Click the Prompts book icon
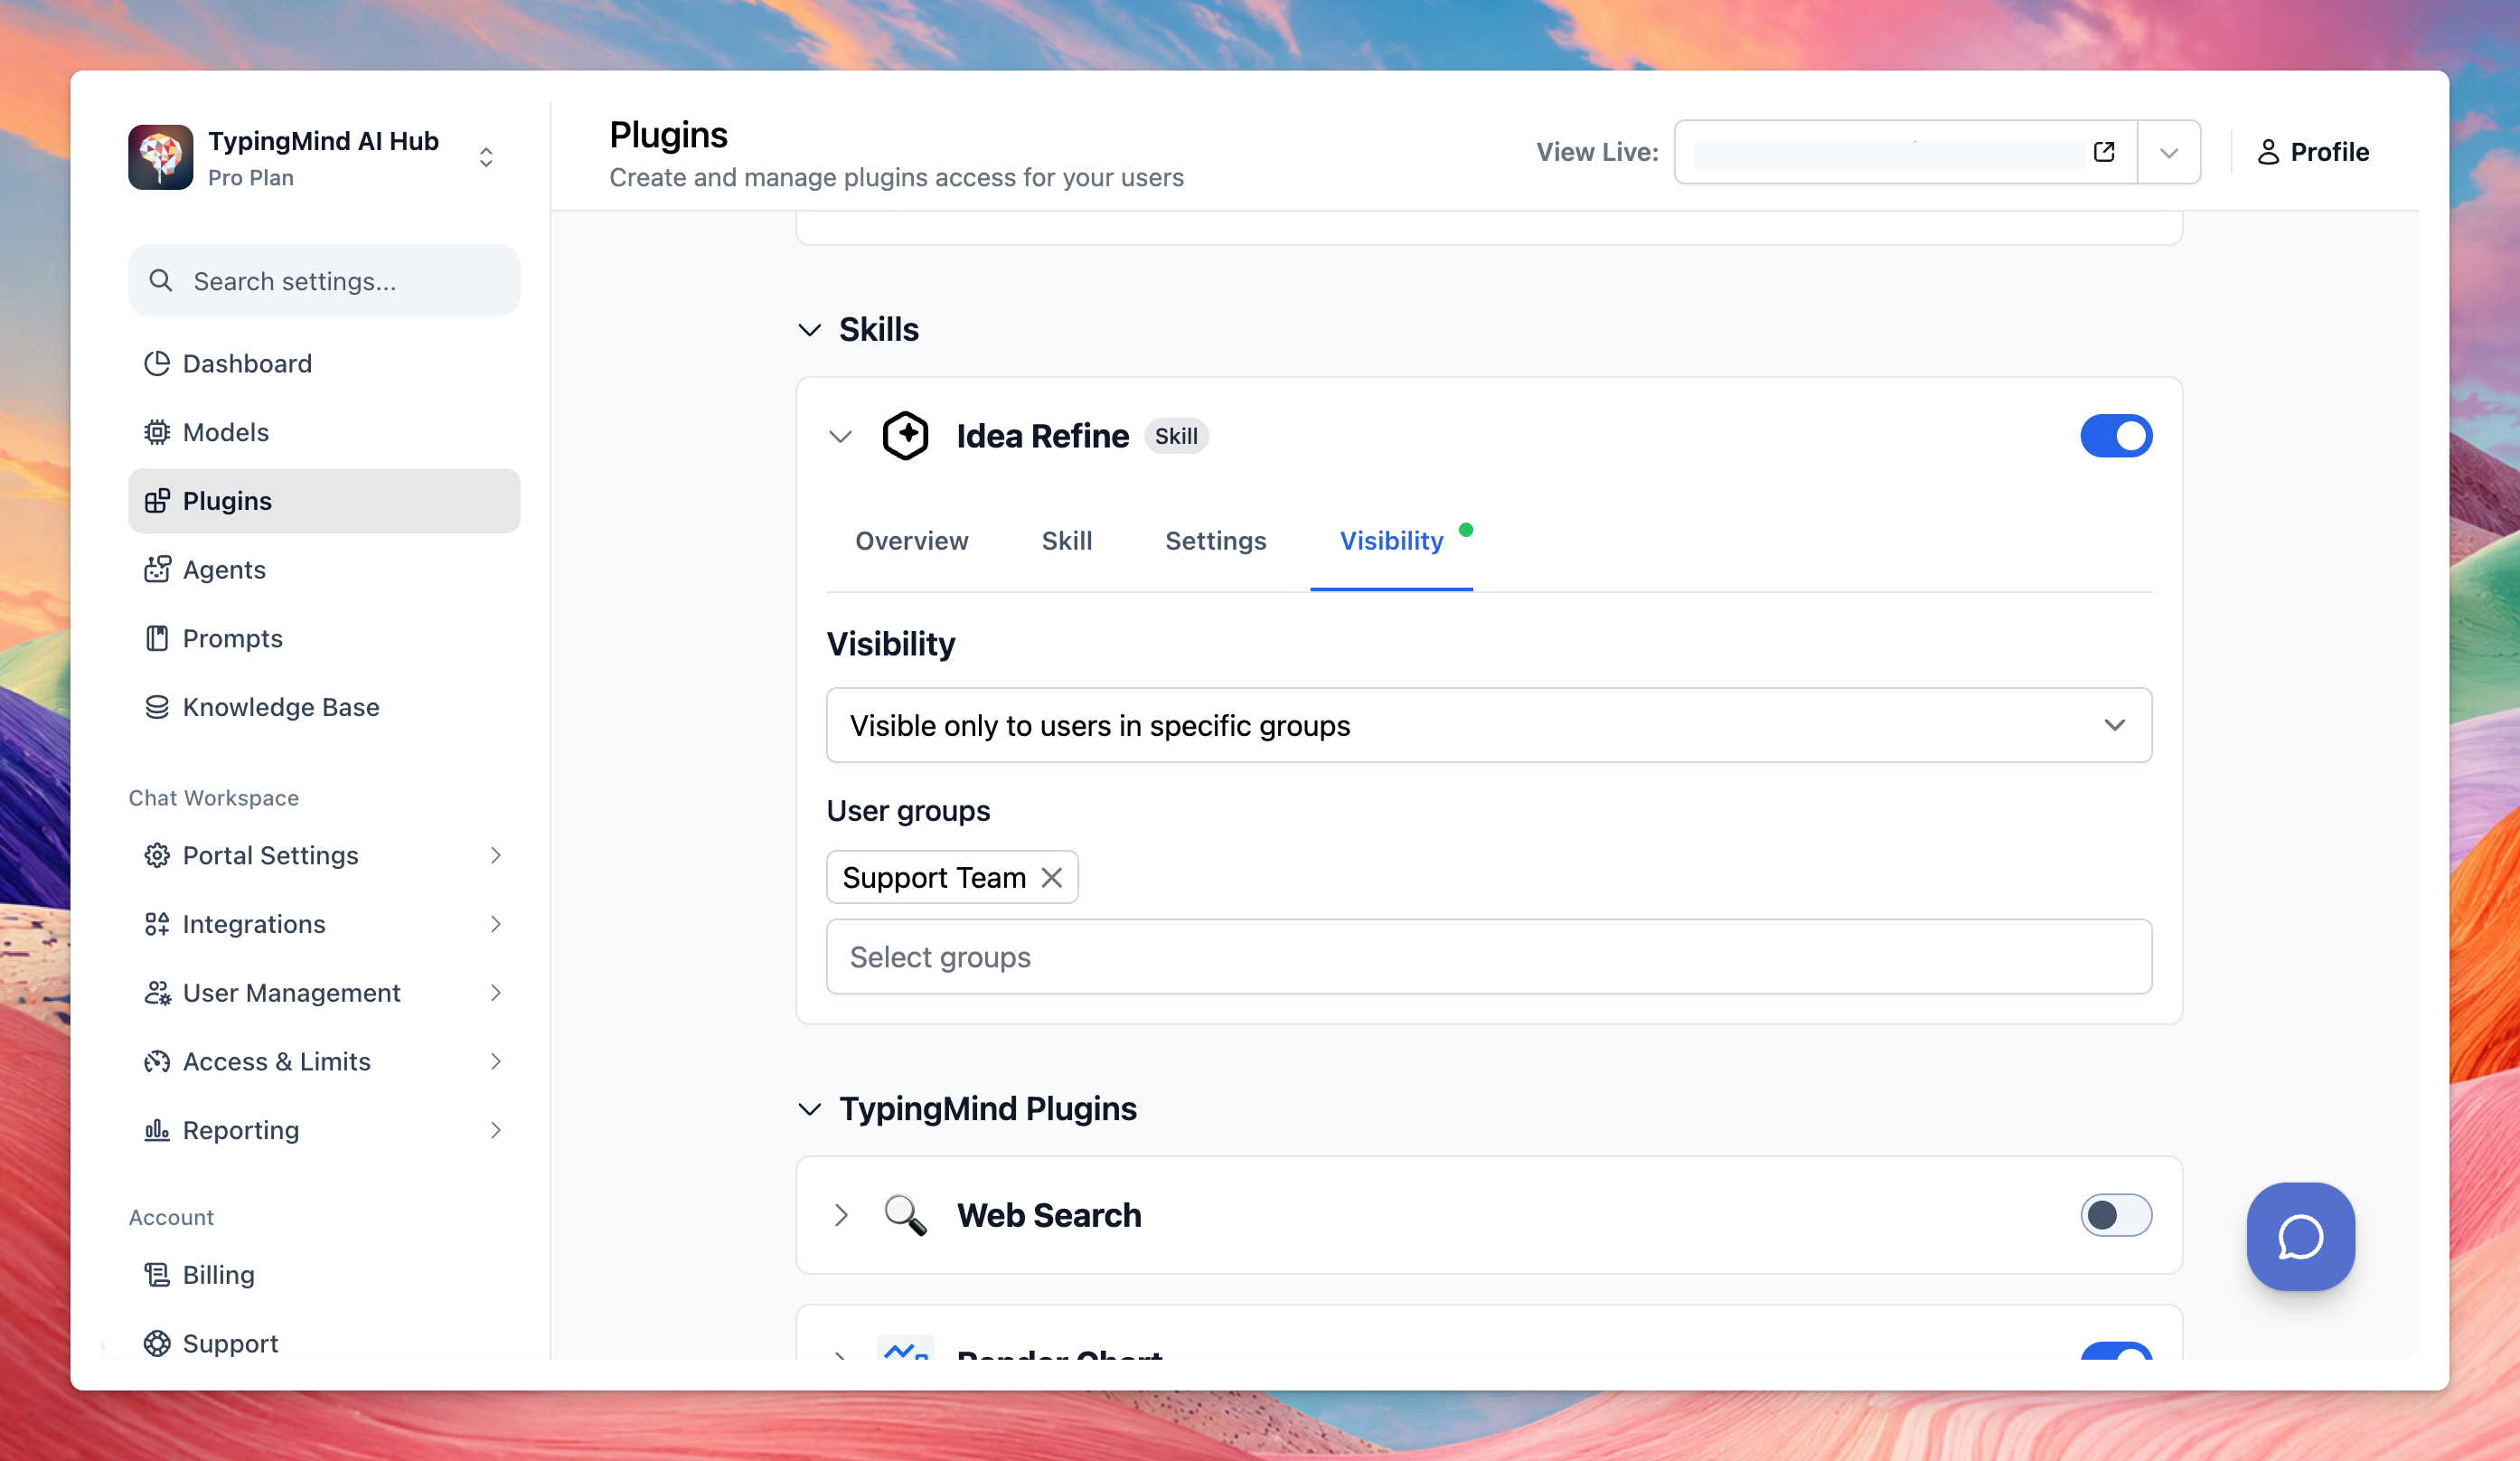This screenshot has width=2520, height=1461. click(x=157, y=638)
